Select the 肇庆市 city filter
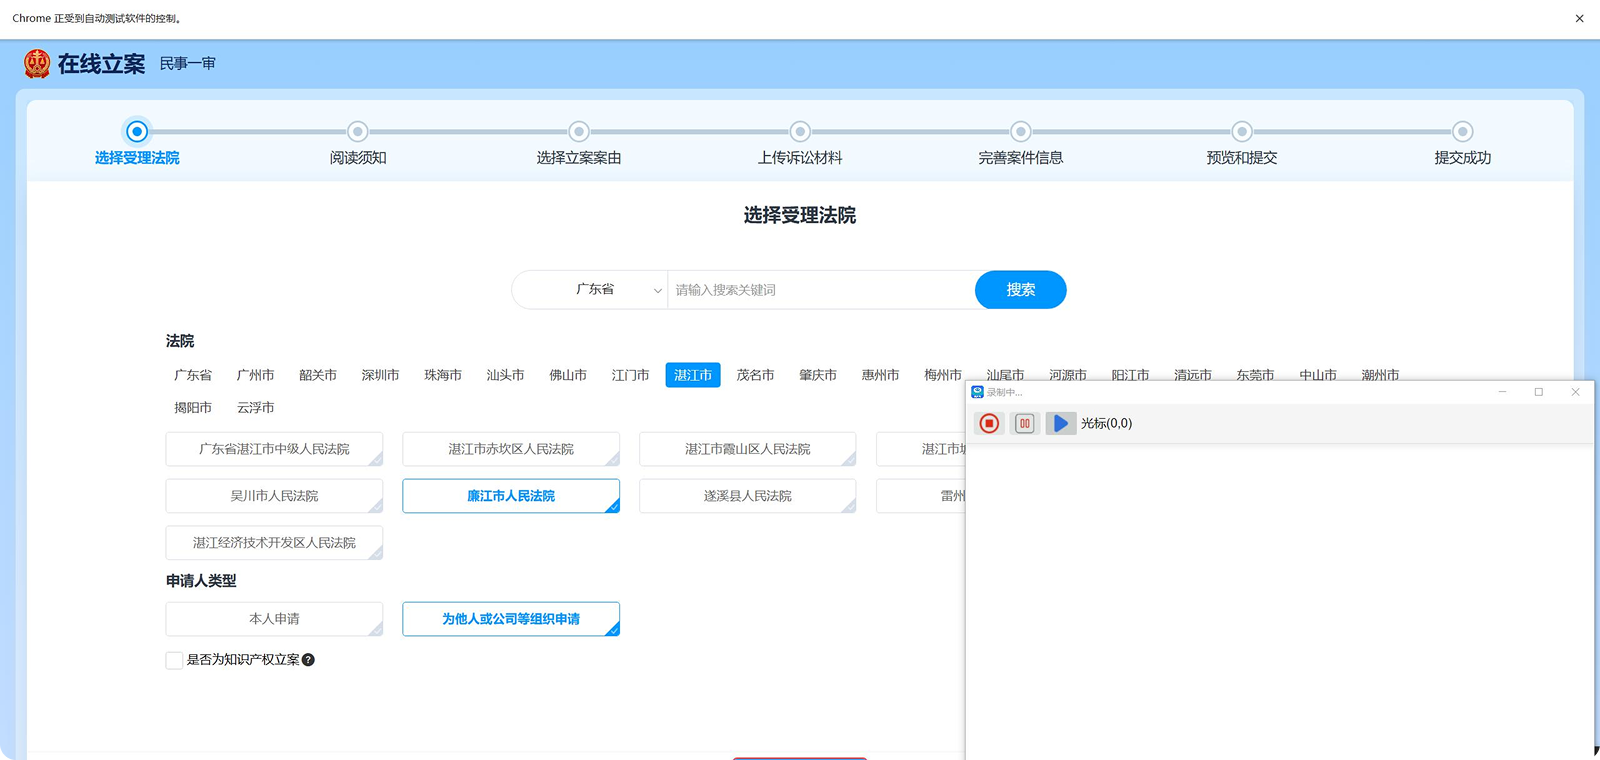 (818, 375)
